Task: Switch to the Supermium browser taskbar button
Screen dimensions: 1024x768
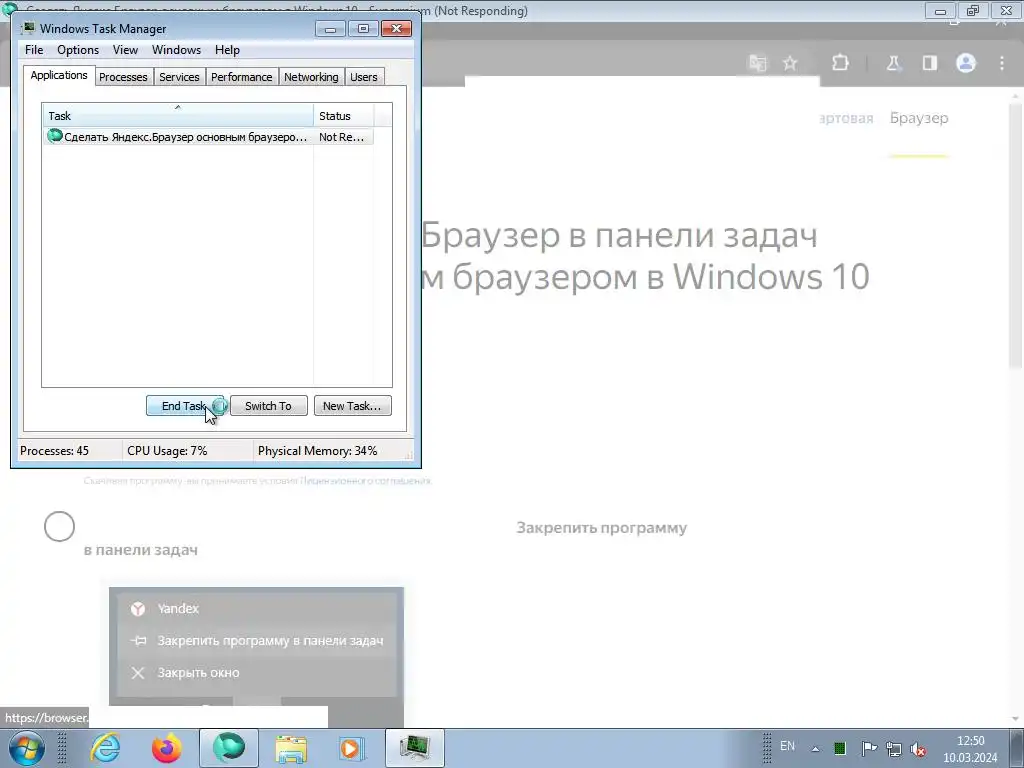Action: coord(229,748)
